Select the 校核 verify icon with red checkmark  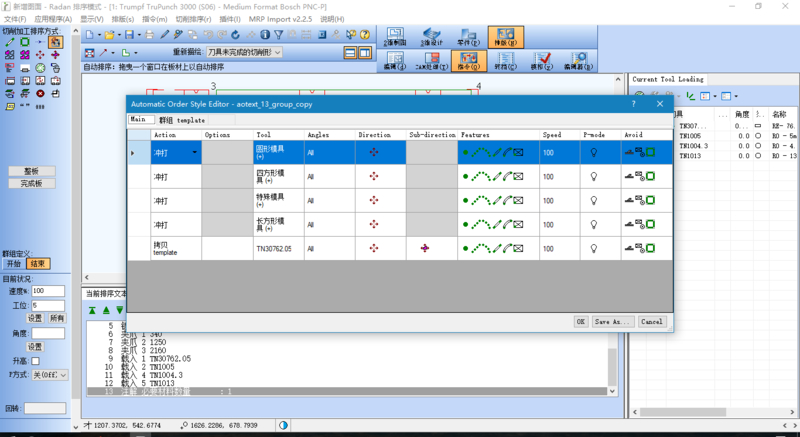tap(540, 62)
